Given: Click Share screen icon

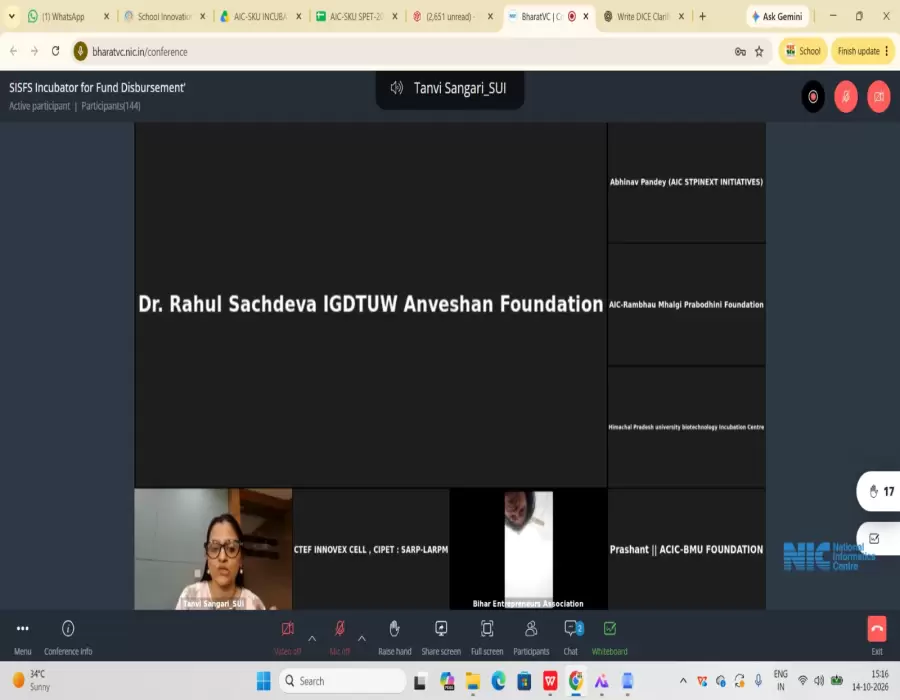Looking at the screenshot, I should tap(441, 629).
